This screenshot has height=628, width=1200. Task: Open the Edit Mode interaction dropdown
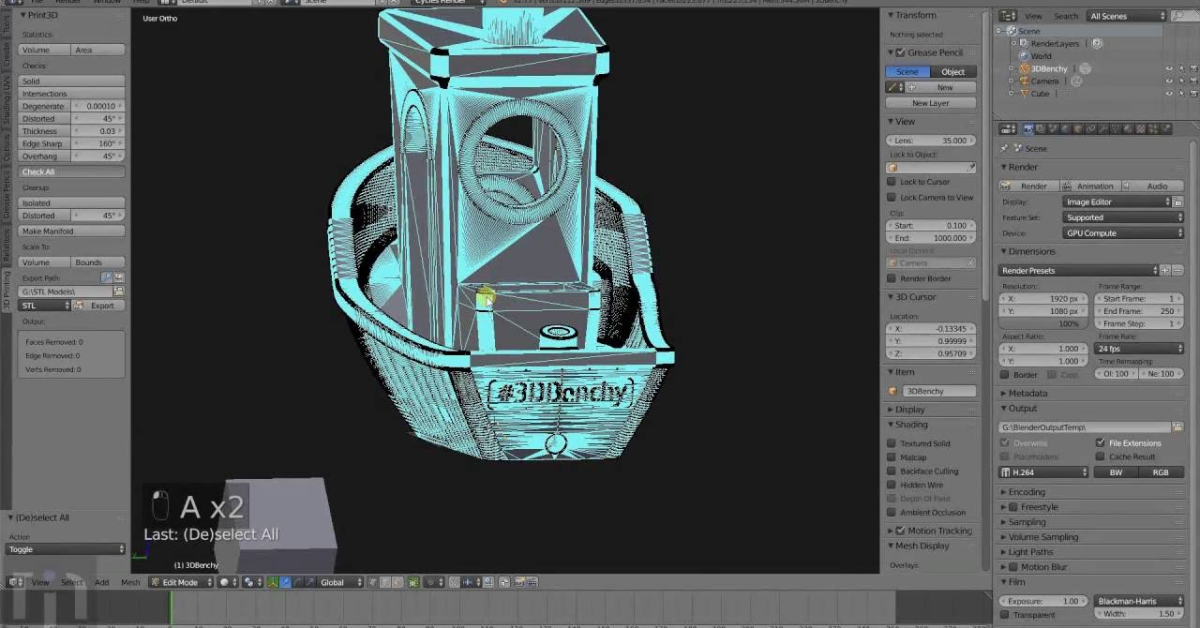click(x=178, y=582)
